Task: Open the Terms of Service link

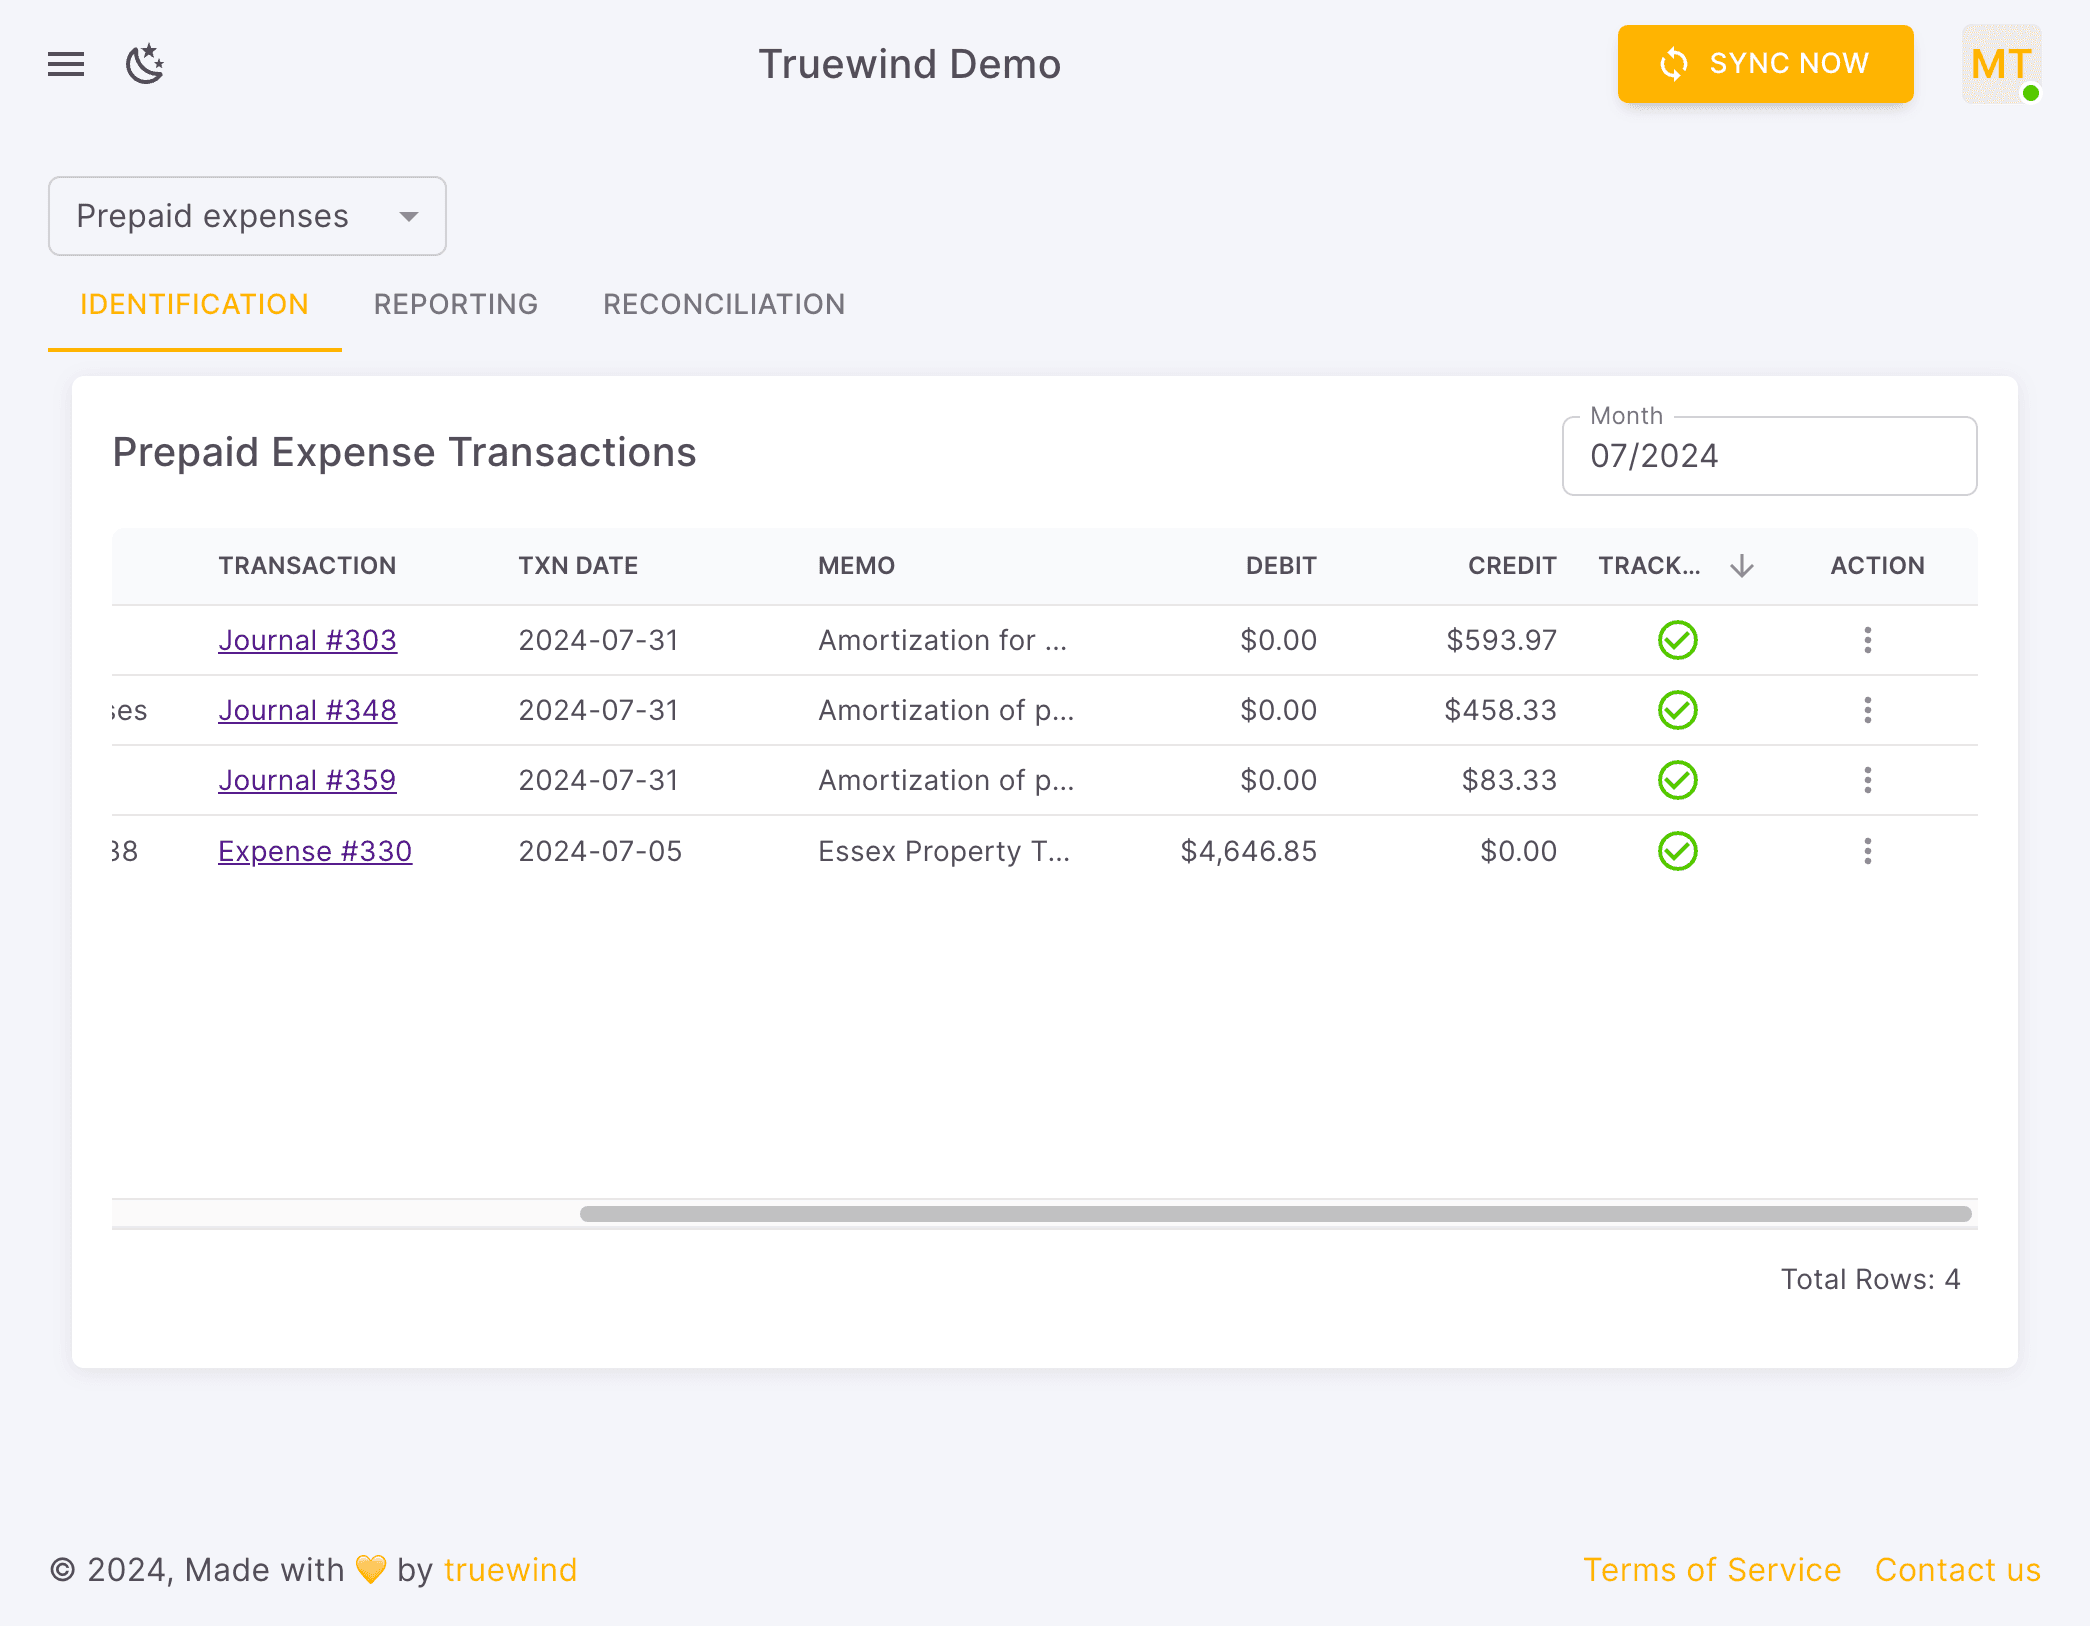Action: [1712, 1570]
